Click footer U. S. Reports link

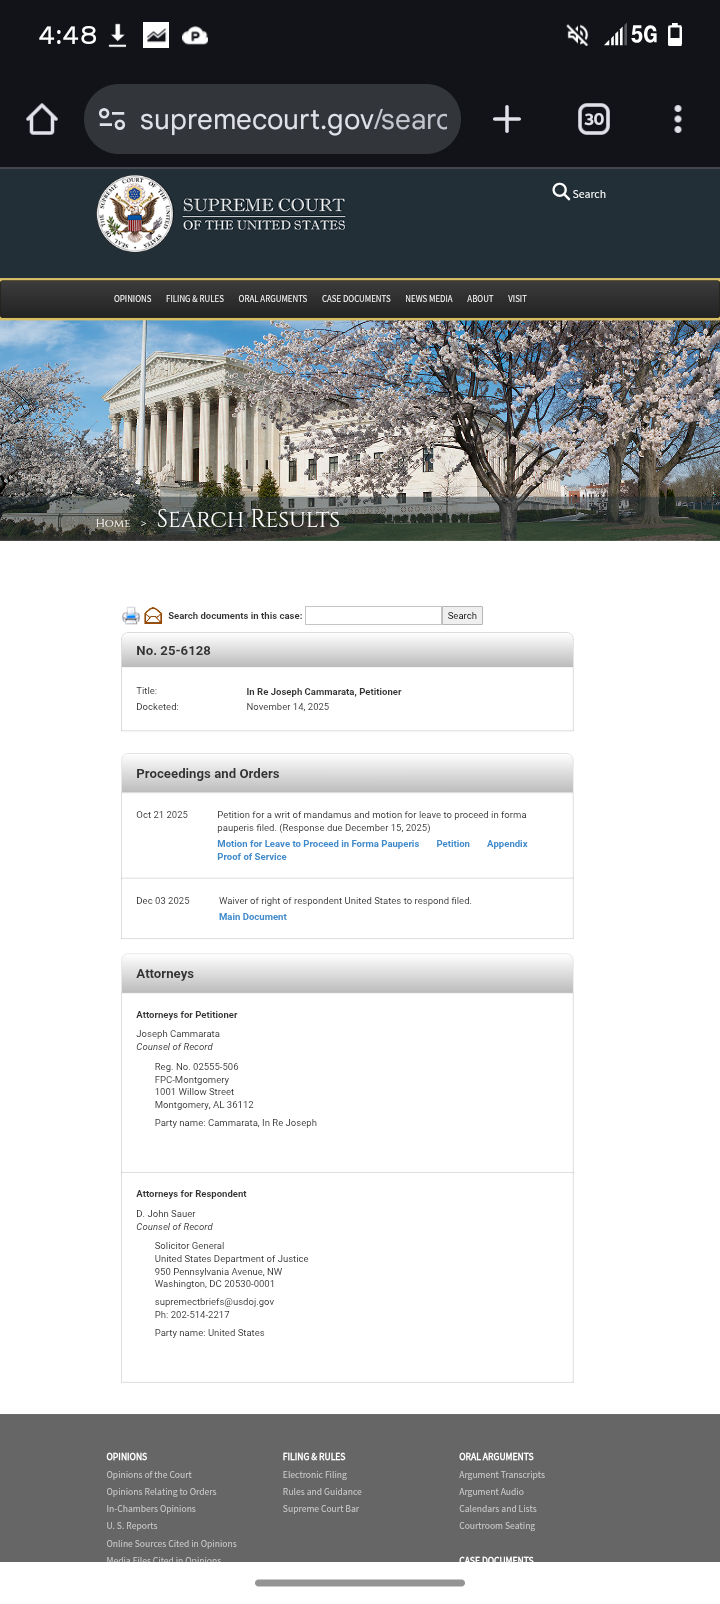pos(132,1526)
